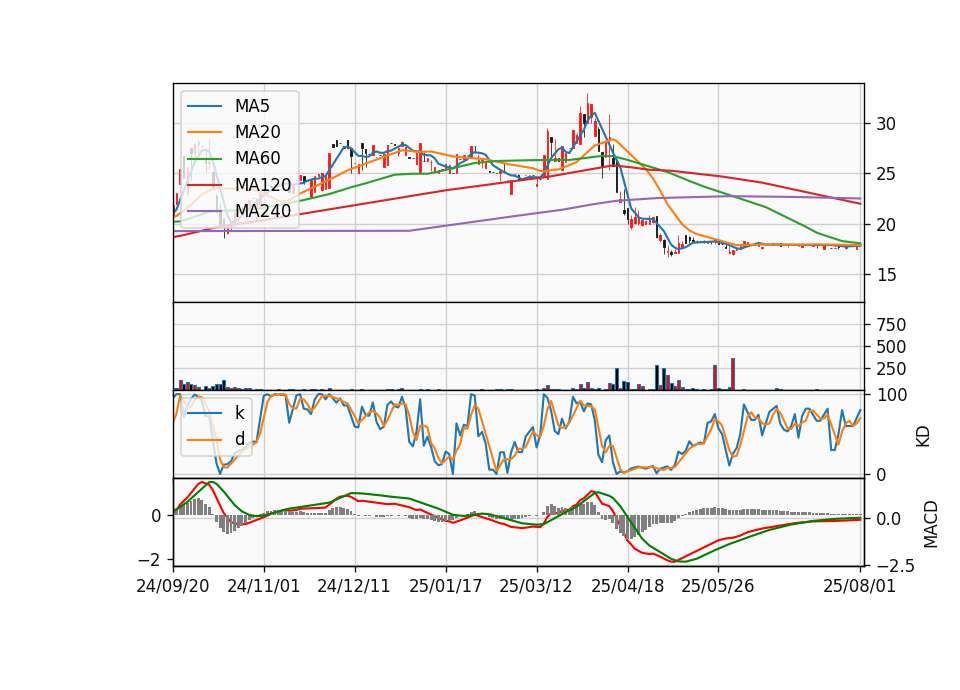Click the MA20 legend label

pyautogui.click(x=257, y=132)
